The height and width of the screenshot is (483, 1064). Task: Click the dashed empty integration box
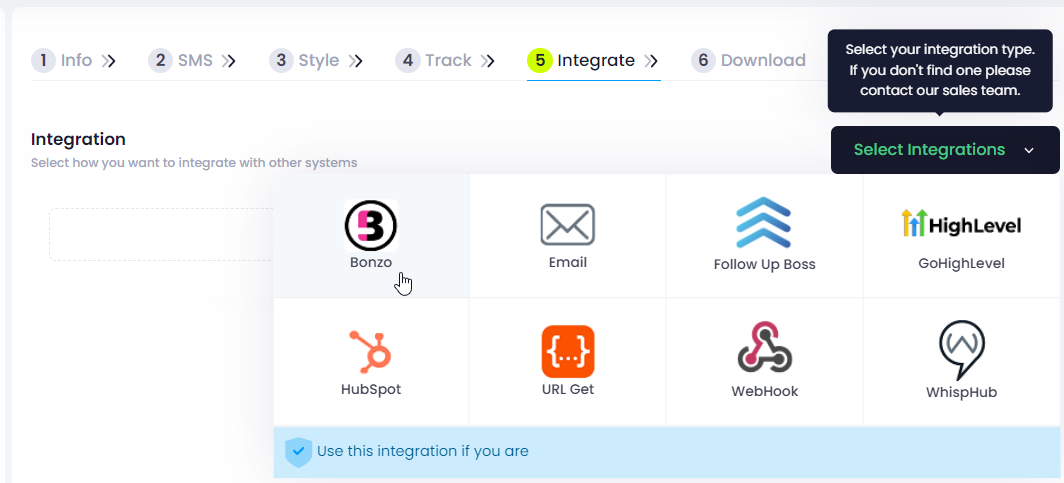162,235
